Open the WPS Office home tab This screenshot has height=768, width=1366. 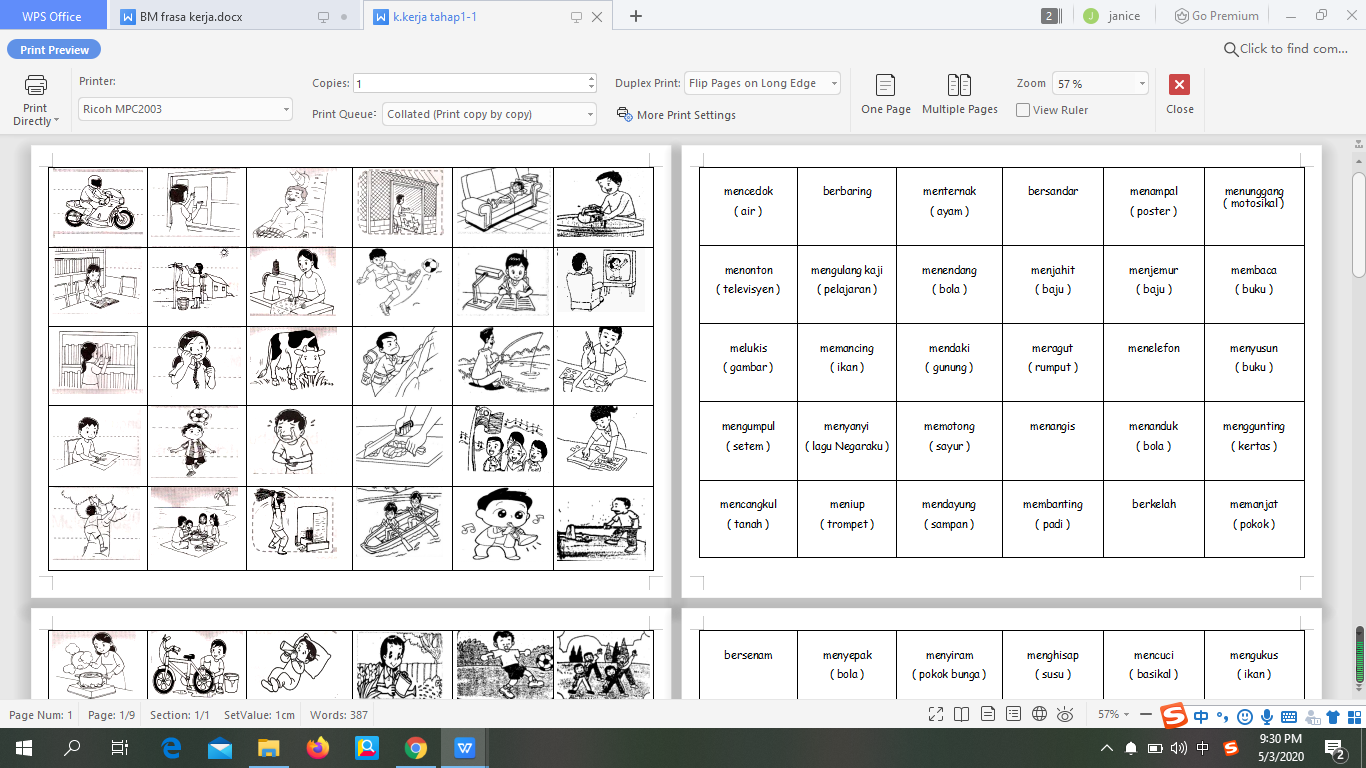click(53, 16)
